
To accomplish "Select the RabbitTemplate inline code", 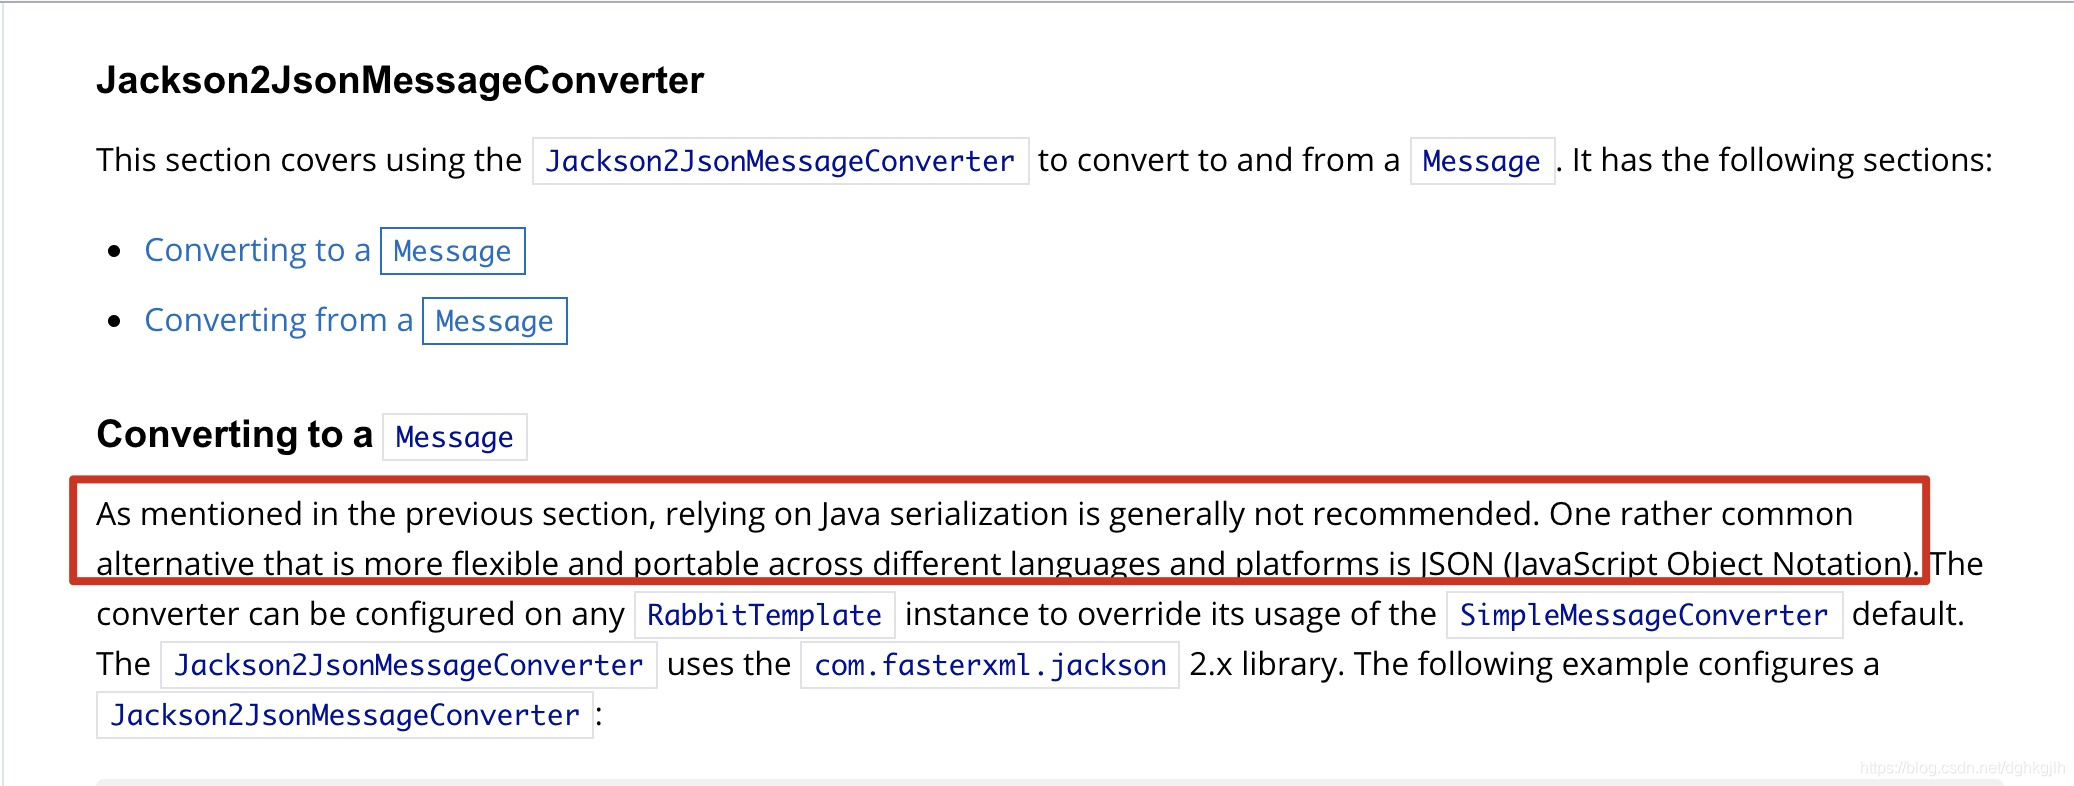I will point(765,615).
